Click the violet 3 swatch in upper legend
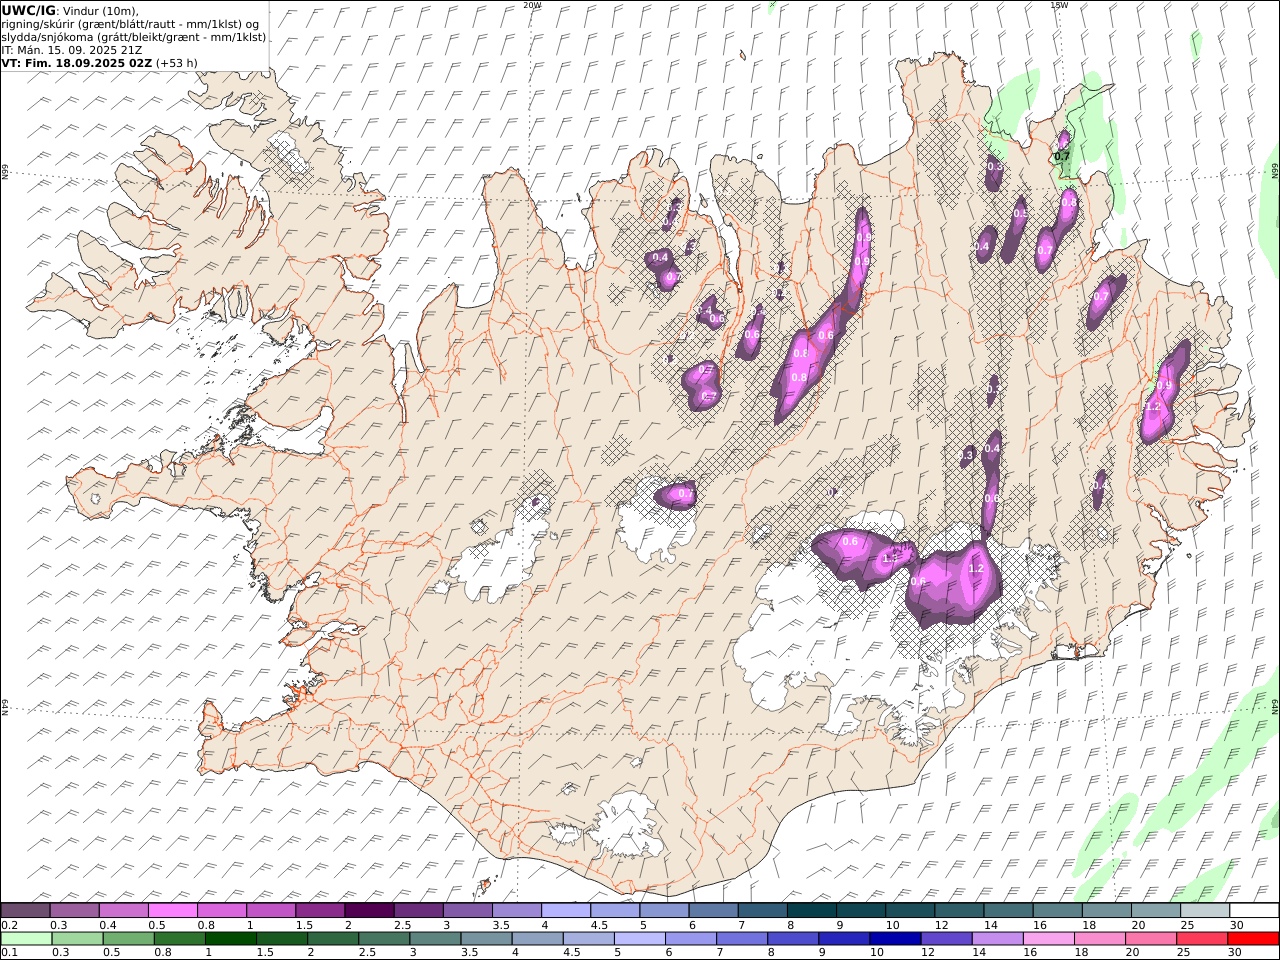The image size is (1280, 960). (x=468, y=911)
